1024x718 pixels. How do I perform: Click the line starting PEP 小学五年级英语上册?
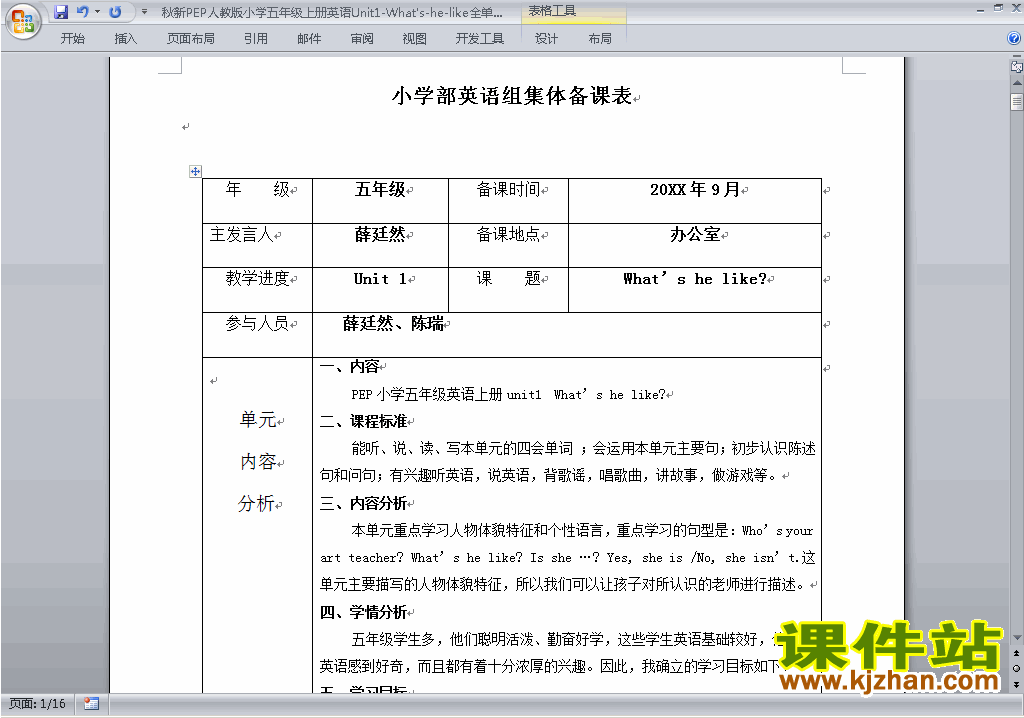[509, 395]
